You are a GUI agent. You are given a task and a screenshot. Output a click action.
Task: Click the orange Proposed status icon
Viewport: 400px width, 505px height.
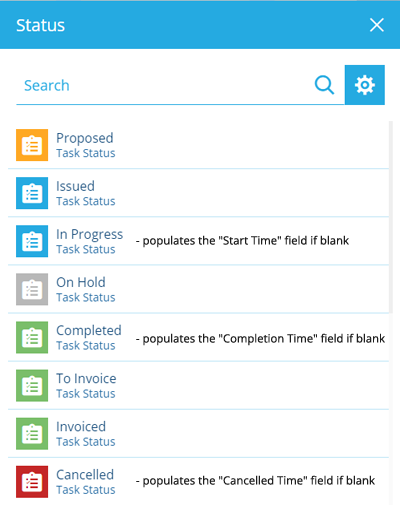pyautogui.click(x=32, y=145)
